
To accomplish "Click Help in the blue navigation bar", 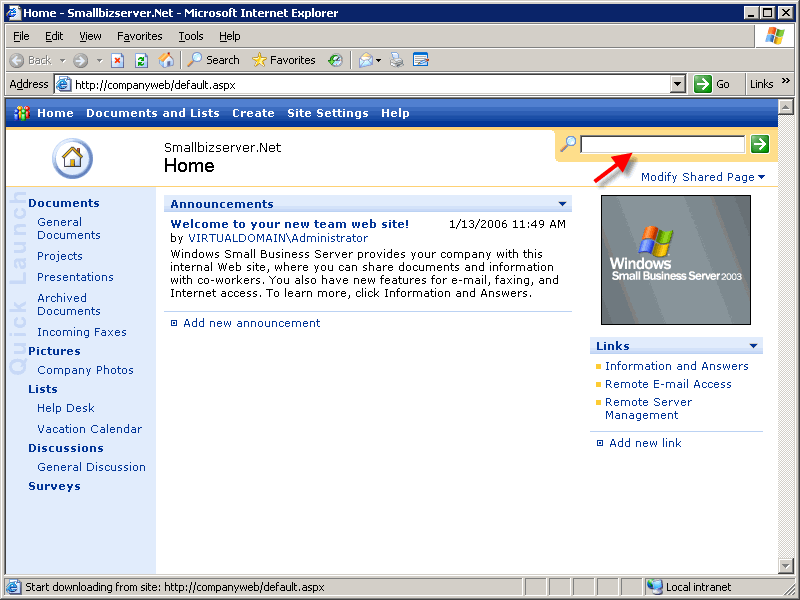I will [x=395, y=113].
